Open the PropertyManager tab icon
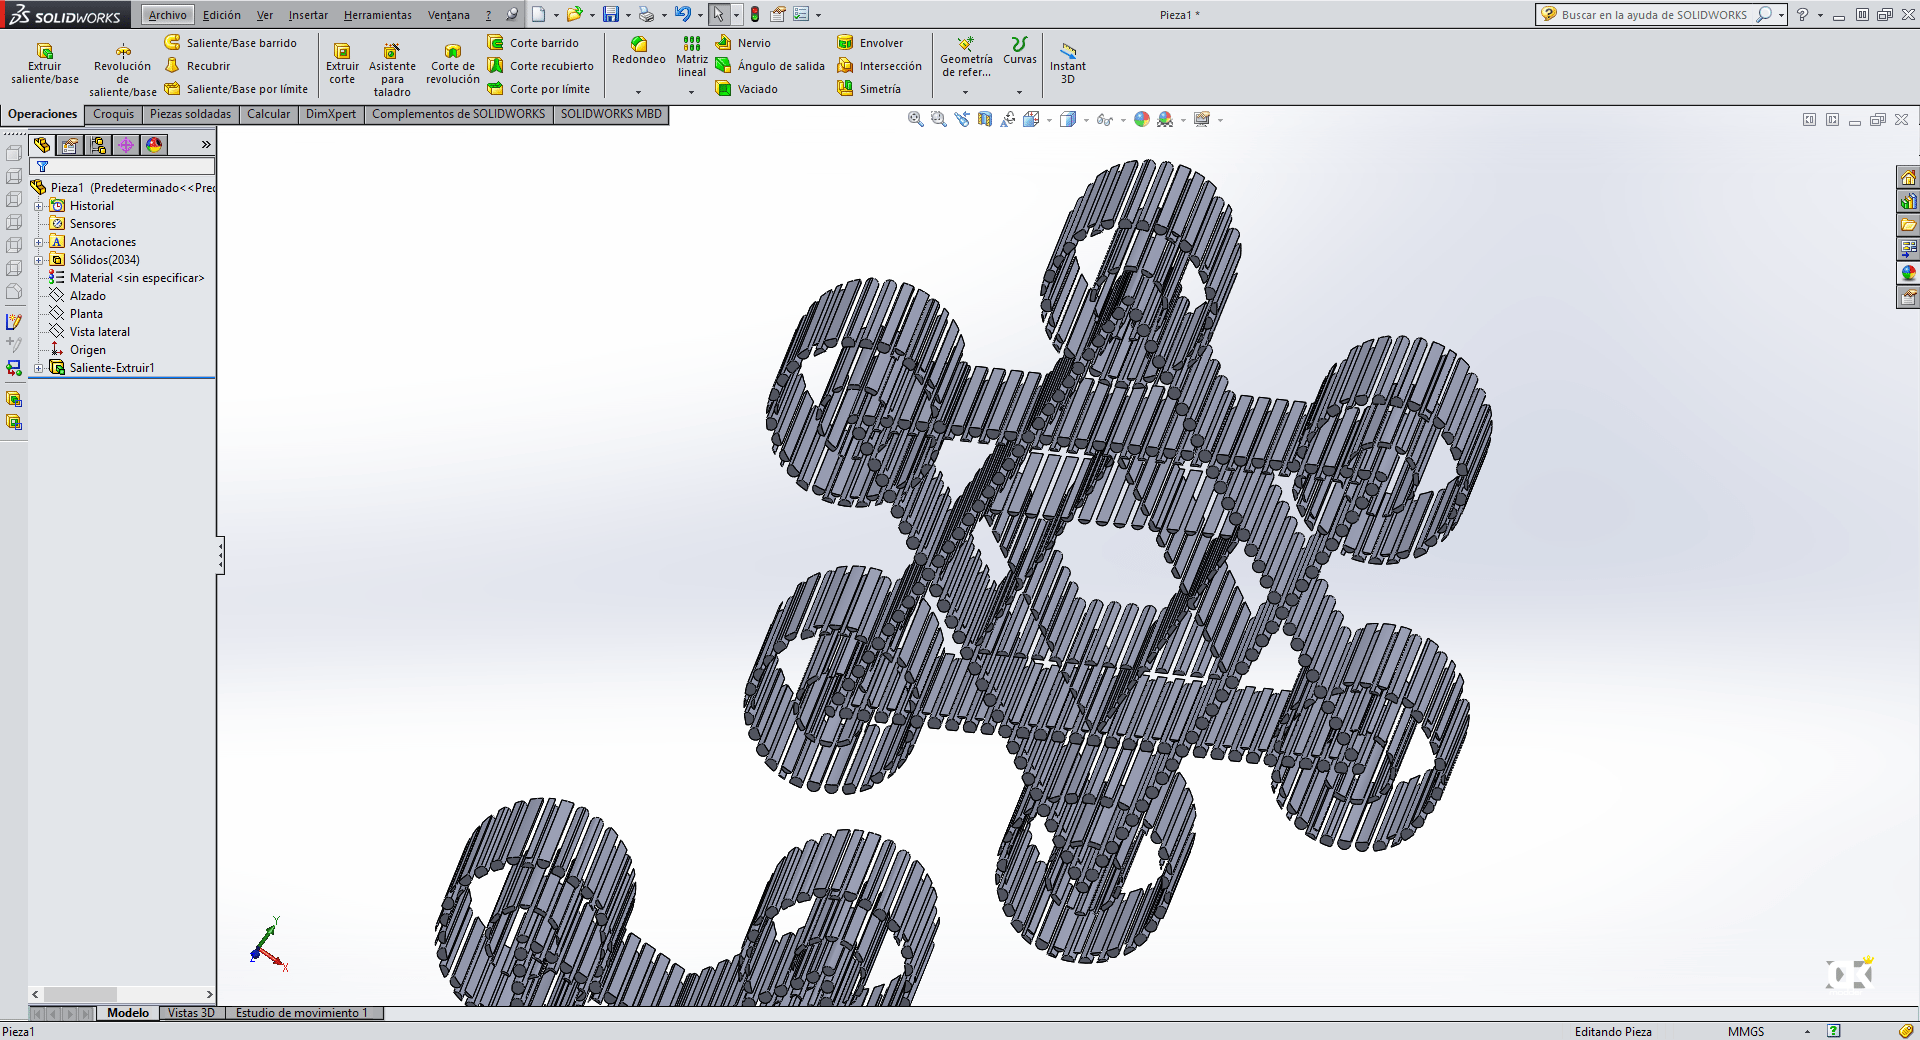The width and height of the screenshot is (1920, 1040). [70, 145]
